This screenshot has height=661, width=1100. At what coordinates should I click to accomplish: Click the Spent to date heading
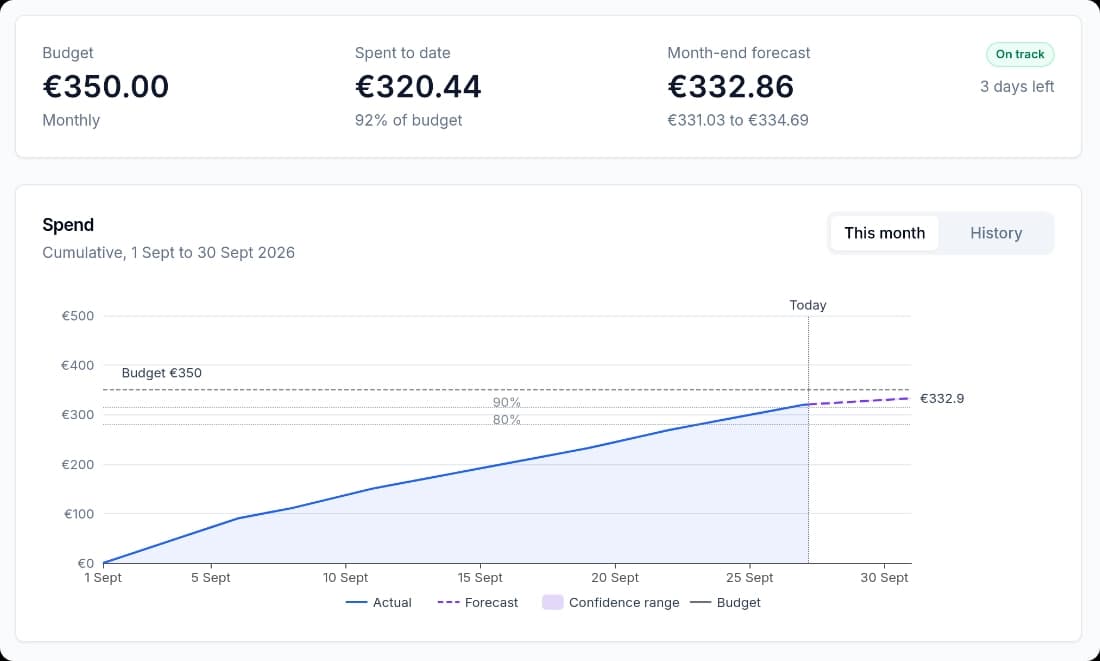pyautogui.click(x=403, y=53)
